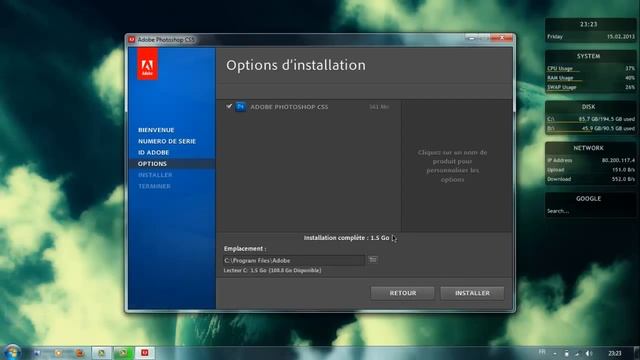The width and height of the screenshot is (640, 360).
Task: Click the highlighted green taskbar application icon
Action: click(123, 352)
